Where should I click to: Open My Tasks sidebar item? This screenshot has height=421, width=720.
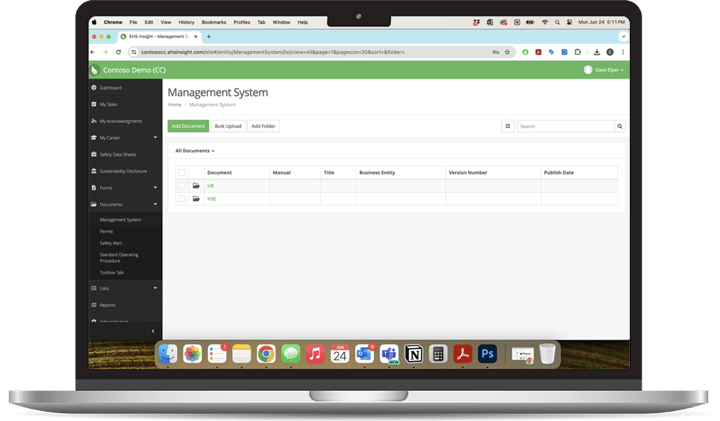(108, 104)
